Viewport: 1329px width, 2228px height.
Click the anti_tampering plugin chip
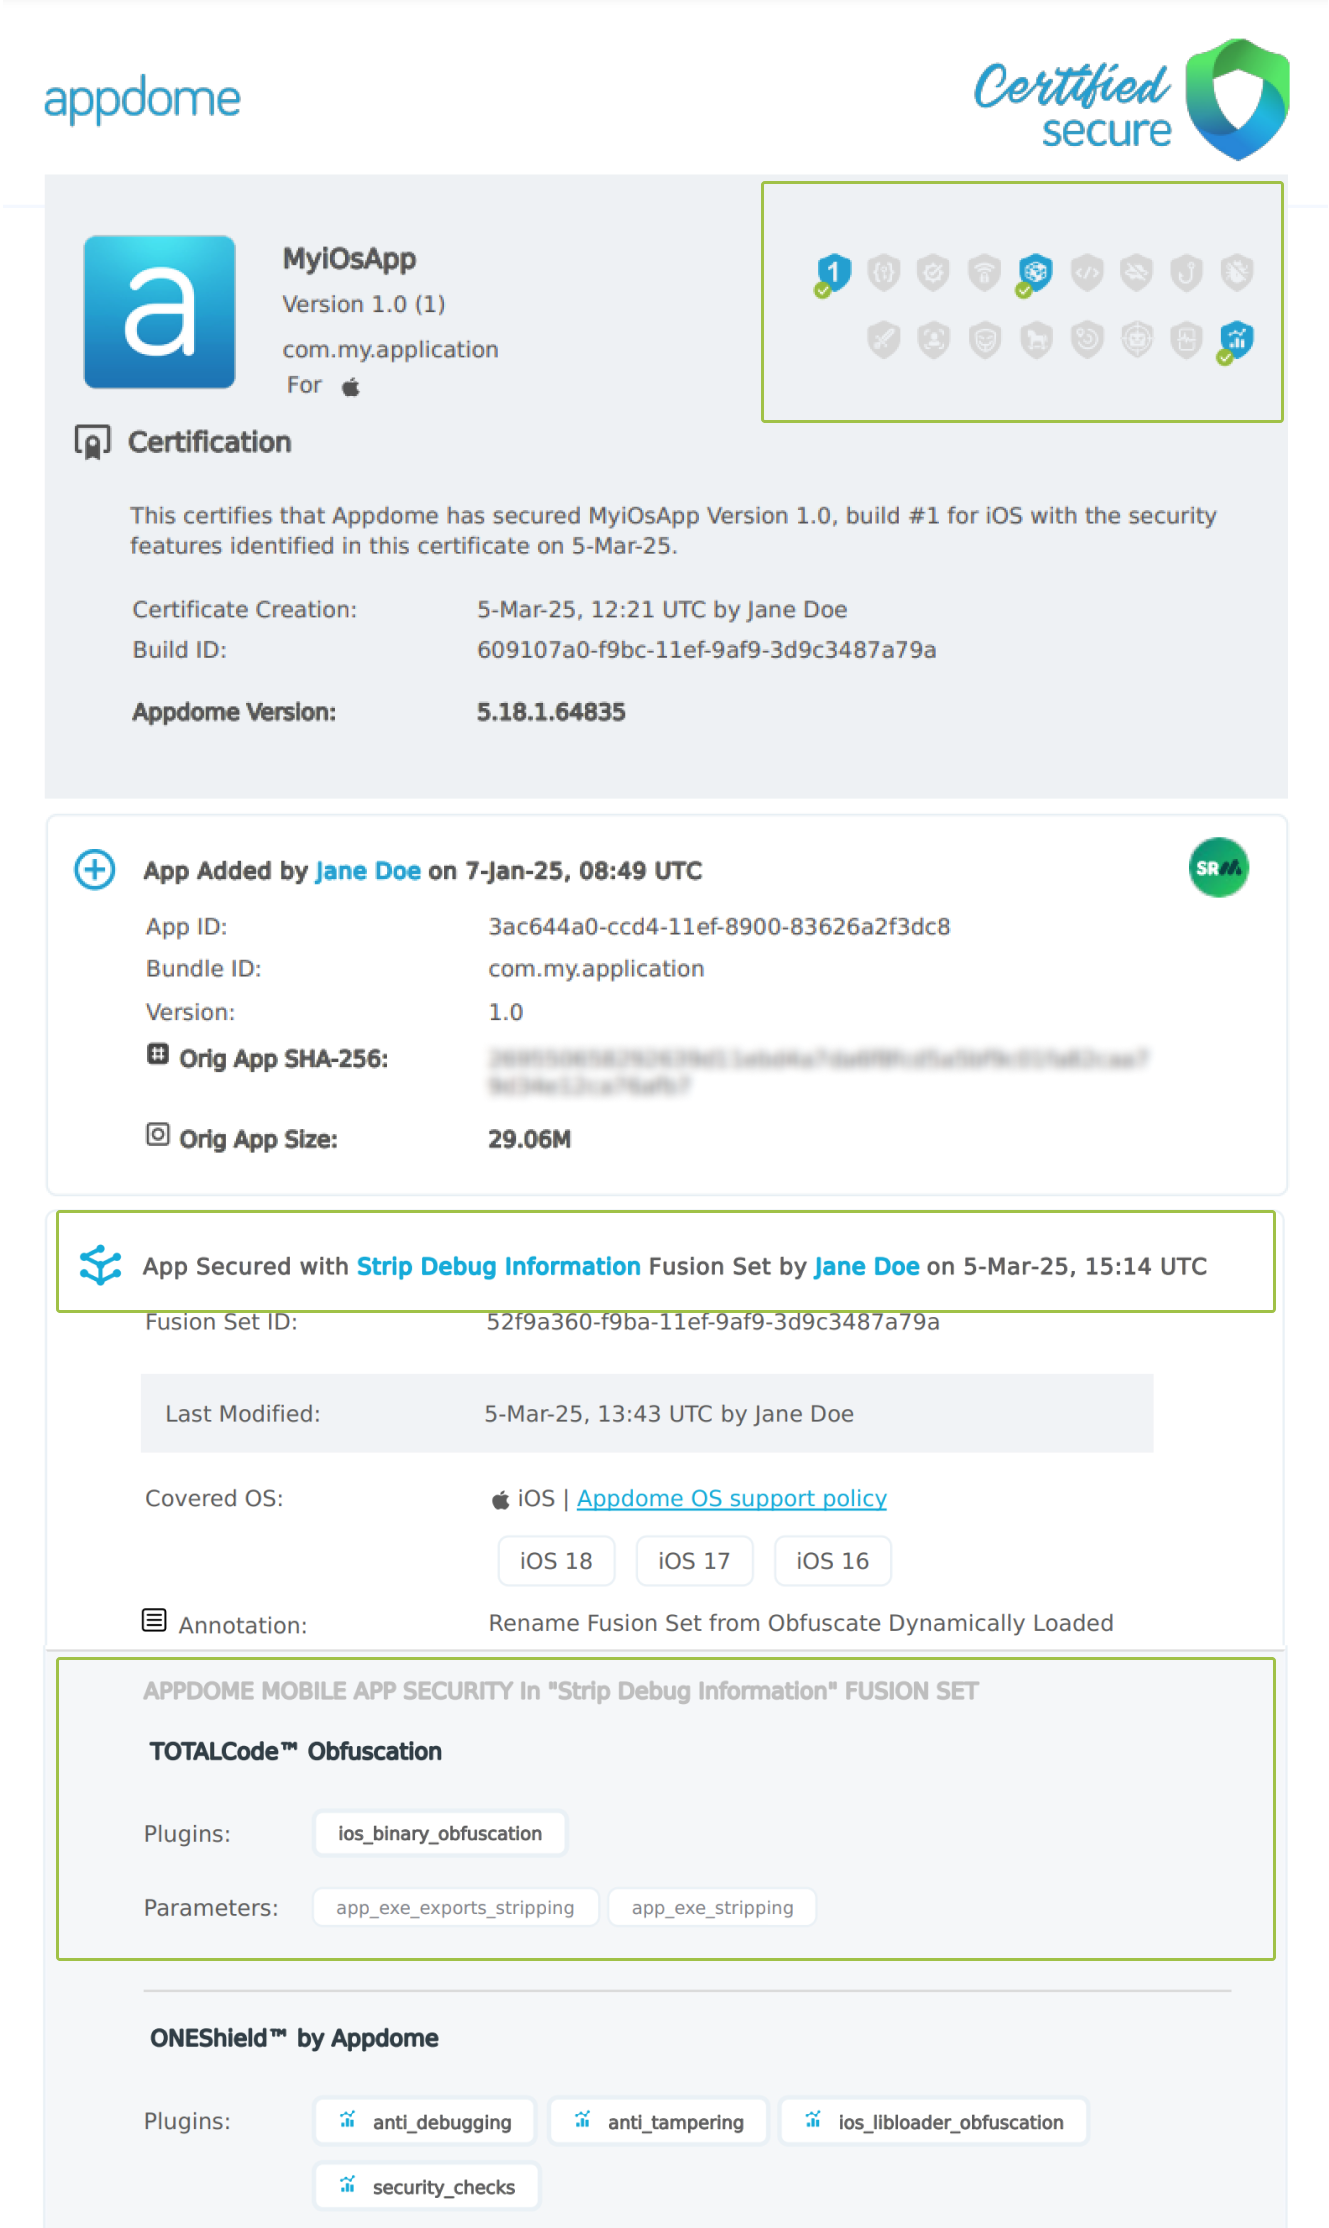(659, 2122)
